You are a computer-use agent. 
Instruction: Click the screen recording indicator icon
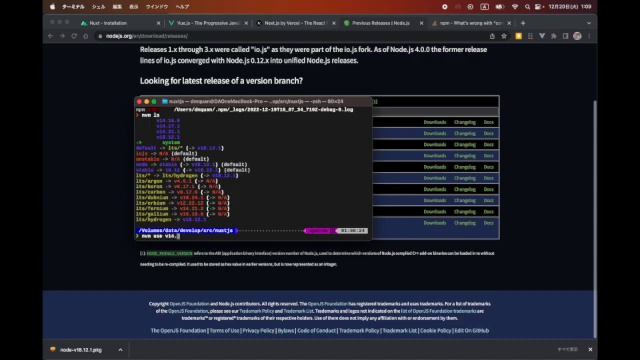tap(444, 7)
